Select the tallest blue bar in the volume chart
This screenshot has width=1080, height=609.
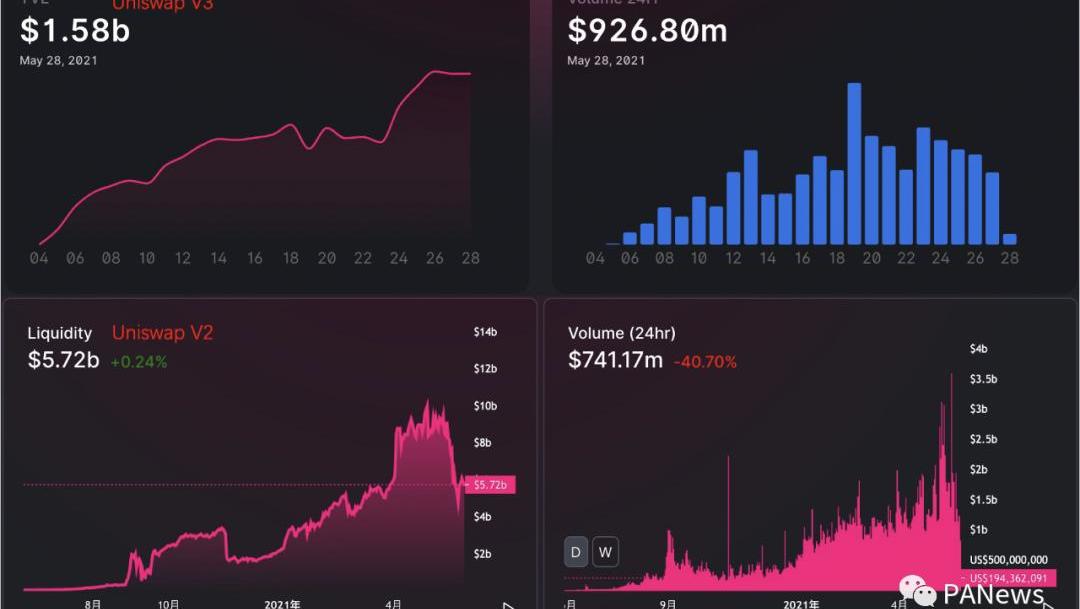click(x=854, y=164)
